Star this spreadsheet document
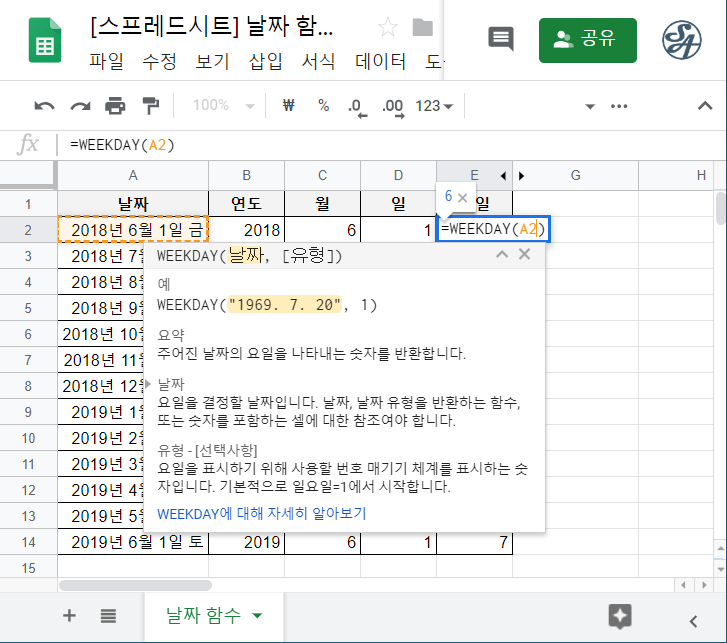Image resolution: width=727 pixels, height=643 pixels. coord(388,27)
